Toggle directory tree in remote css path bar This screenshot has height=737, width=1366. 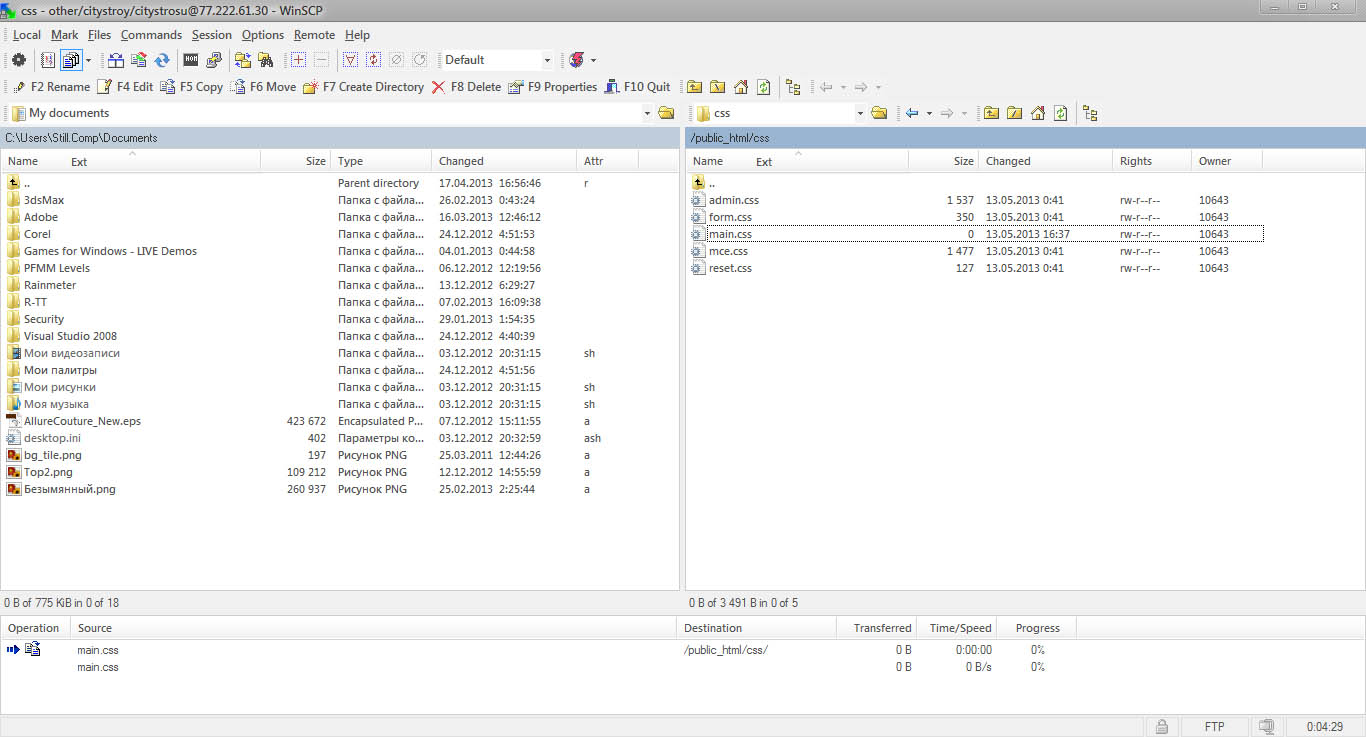point(1090,113)
